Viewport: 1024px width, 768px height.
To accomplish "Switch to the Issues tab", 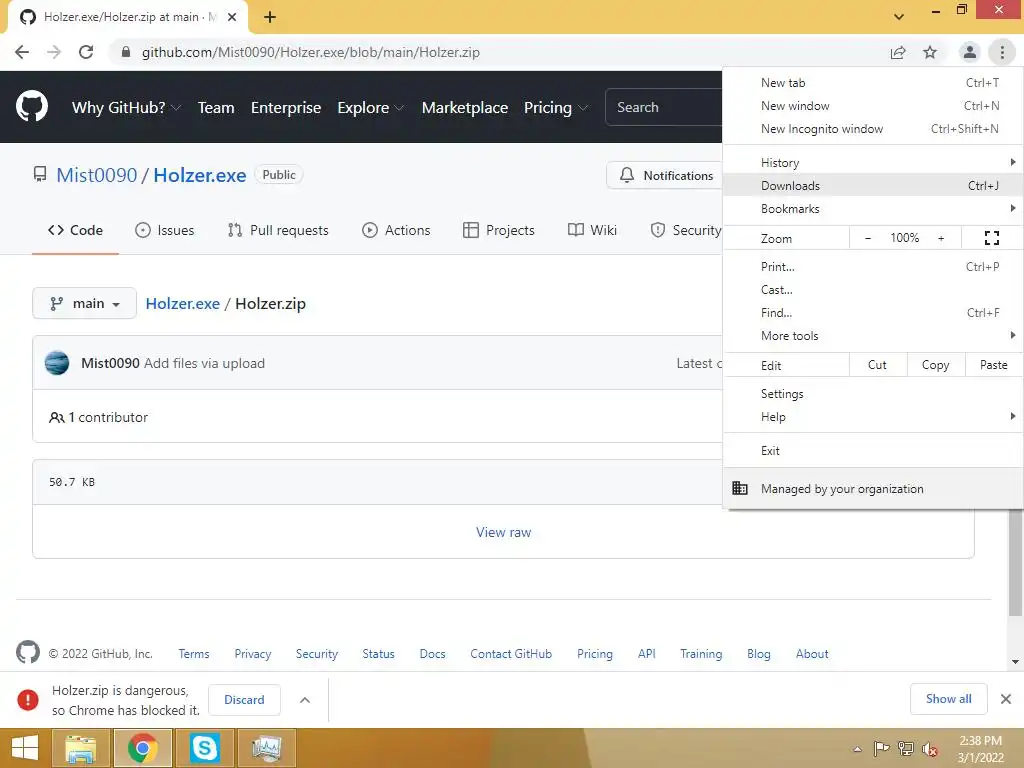I will coord(165,230).
